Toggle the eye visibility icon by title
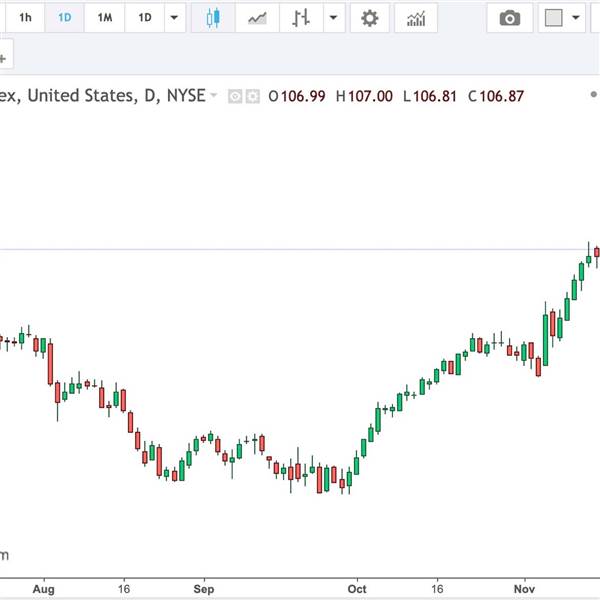 [x=235, y=96]
